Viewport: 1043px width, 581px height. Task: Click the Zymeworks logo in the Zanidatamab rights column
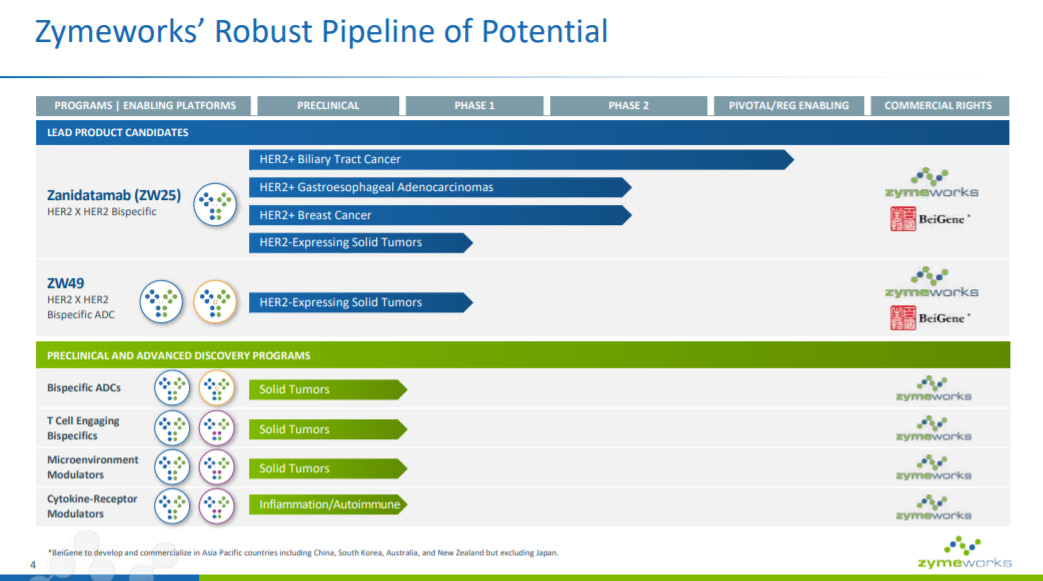[931, 183]
